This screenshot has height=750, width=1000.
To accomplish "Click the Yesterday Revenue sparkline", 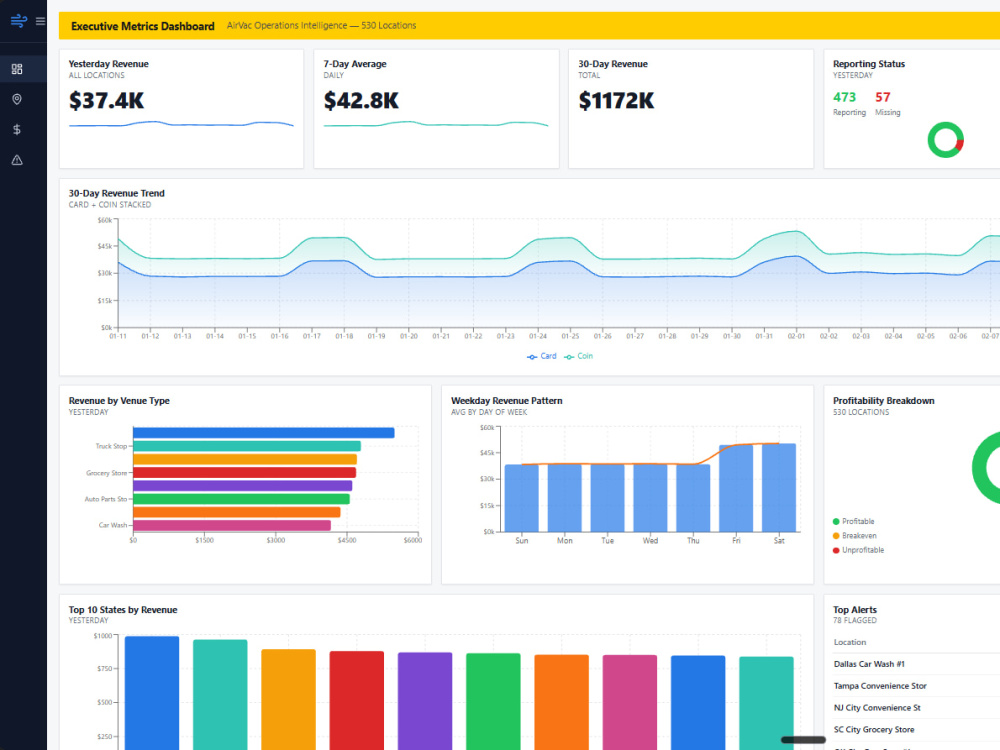I will click(x=181, y=124).
